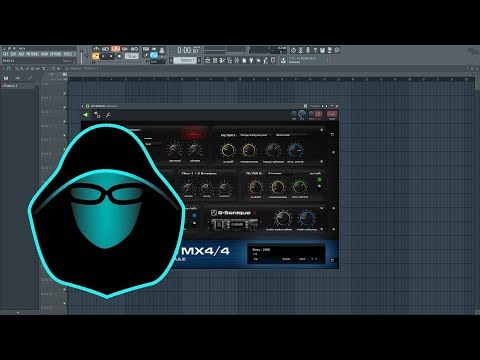Image resolution: width=480 pixels, height=360 pixels.
Task: Click the preset display showing Bass
Action: coord(286,254)
